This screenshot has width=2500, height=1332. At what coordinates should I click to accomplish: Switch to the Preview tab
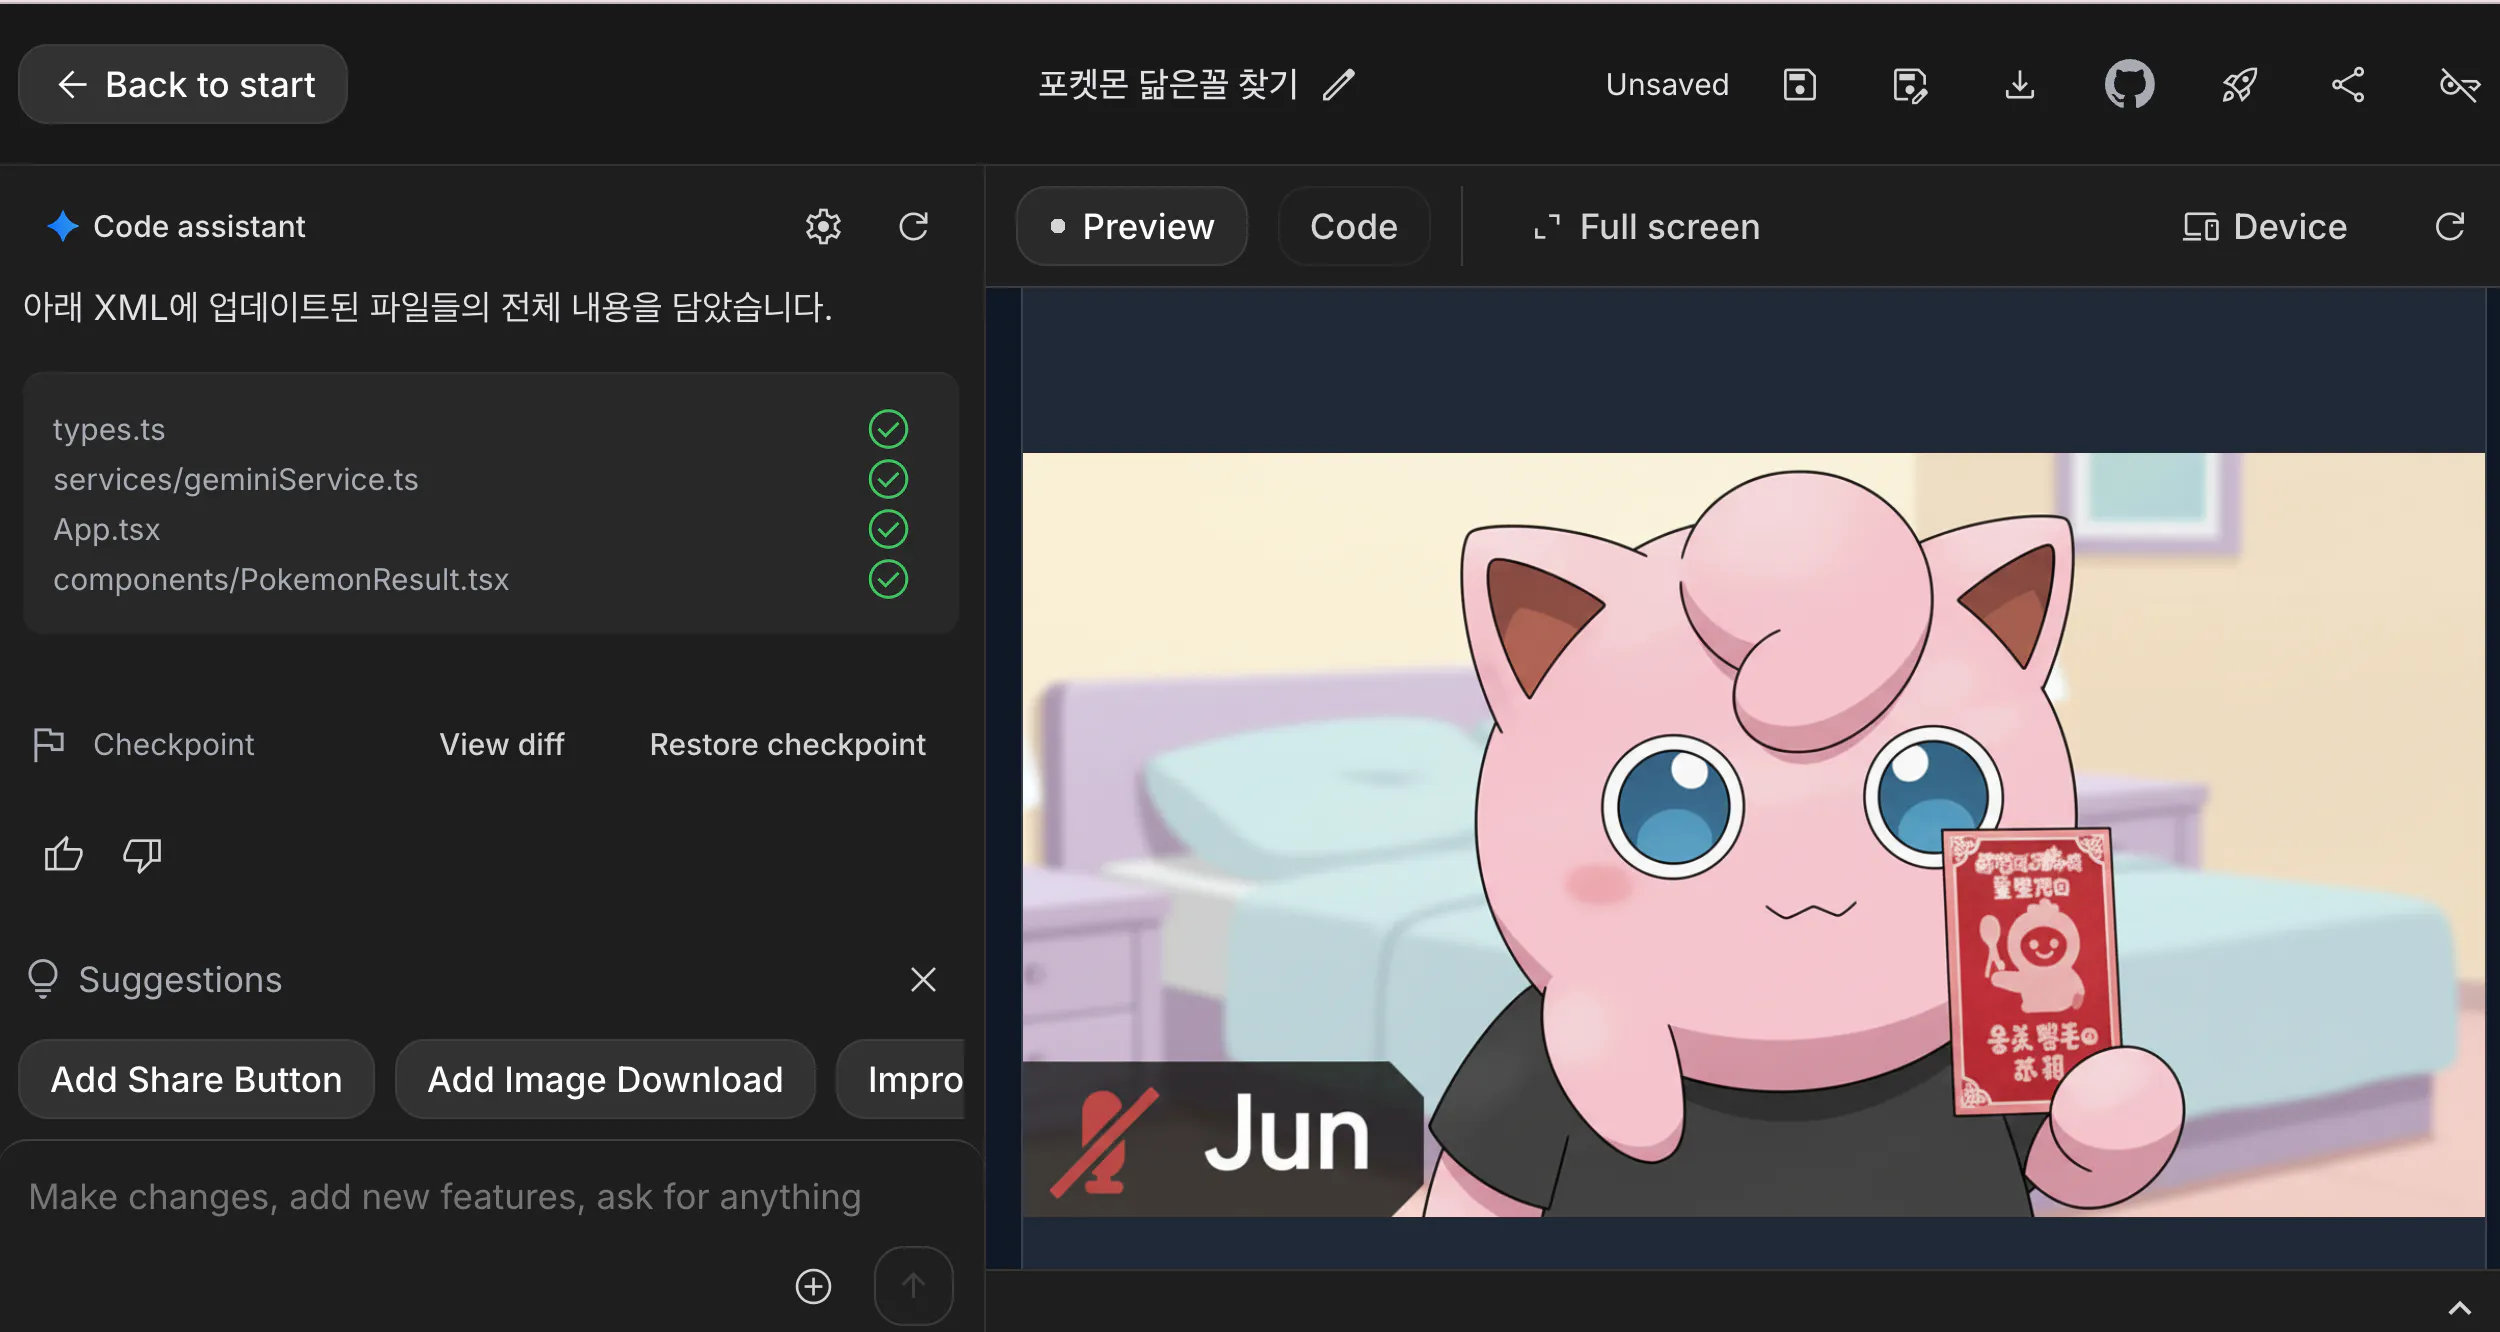tap(1132, 227)
